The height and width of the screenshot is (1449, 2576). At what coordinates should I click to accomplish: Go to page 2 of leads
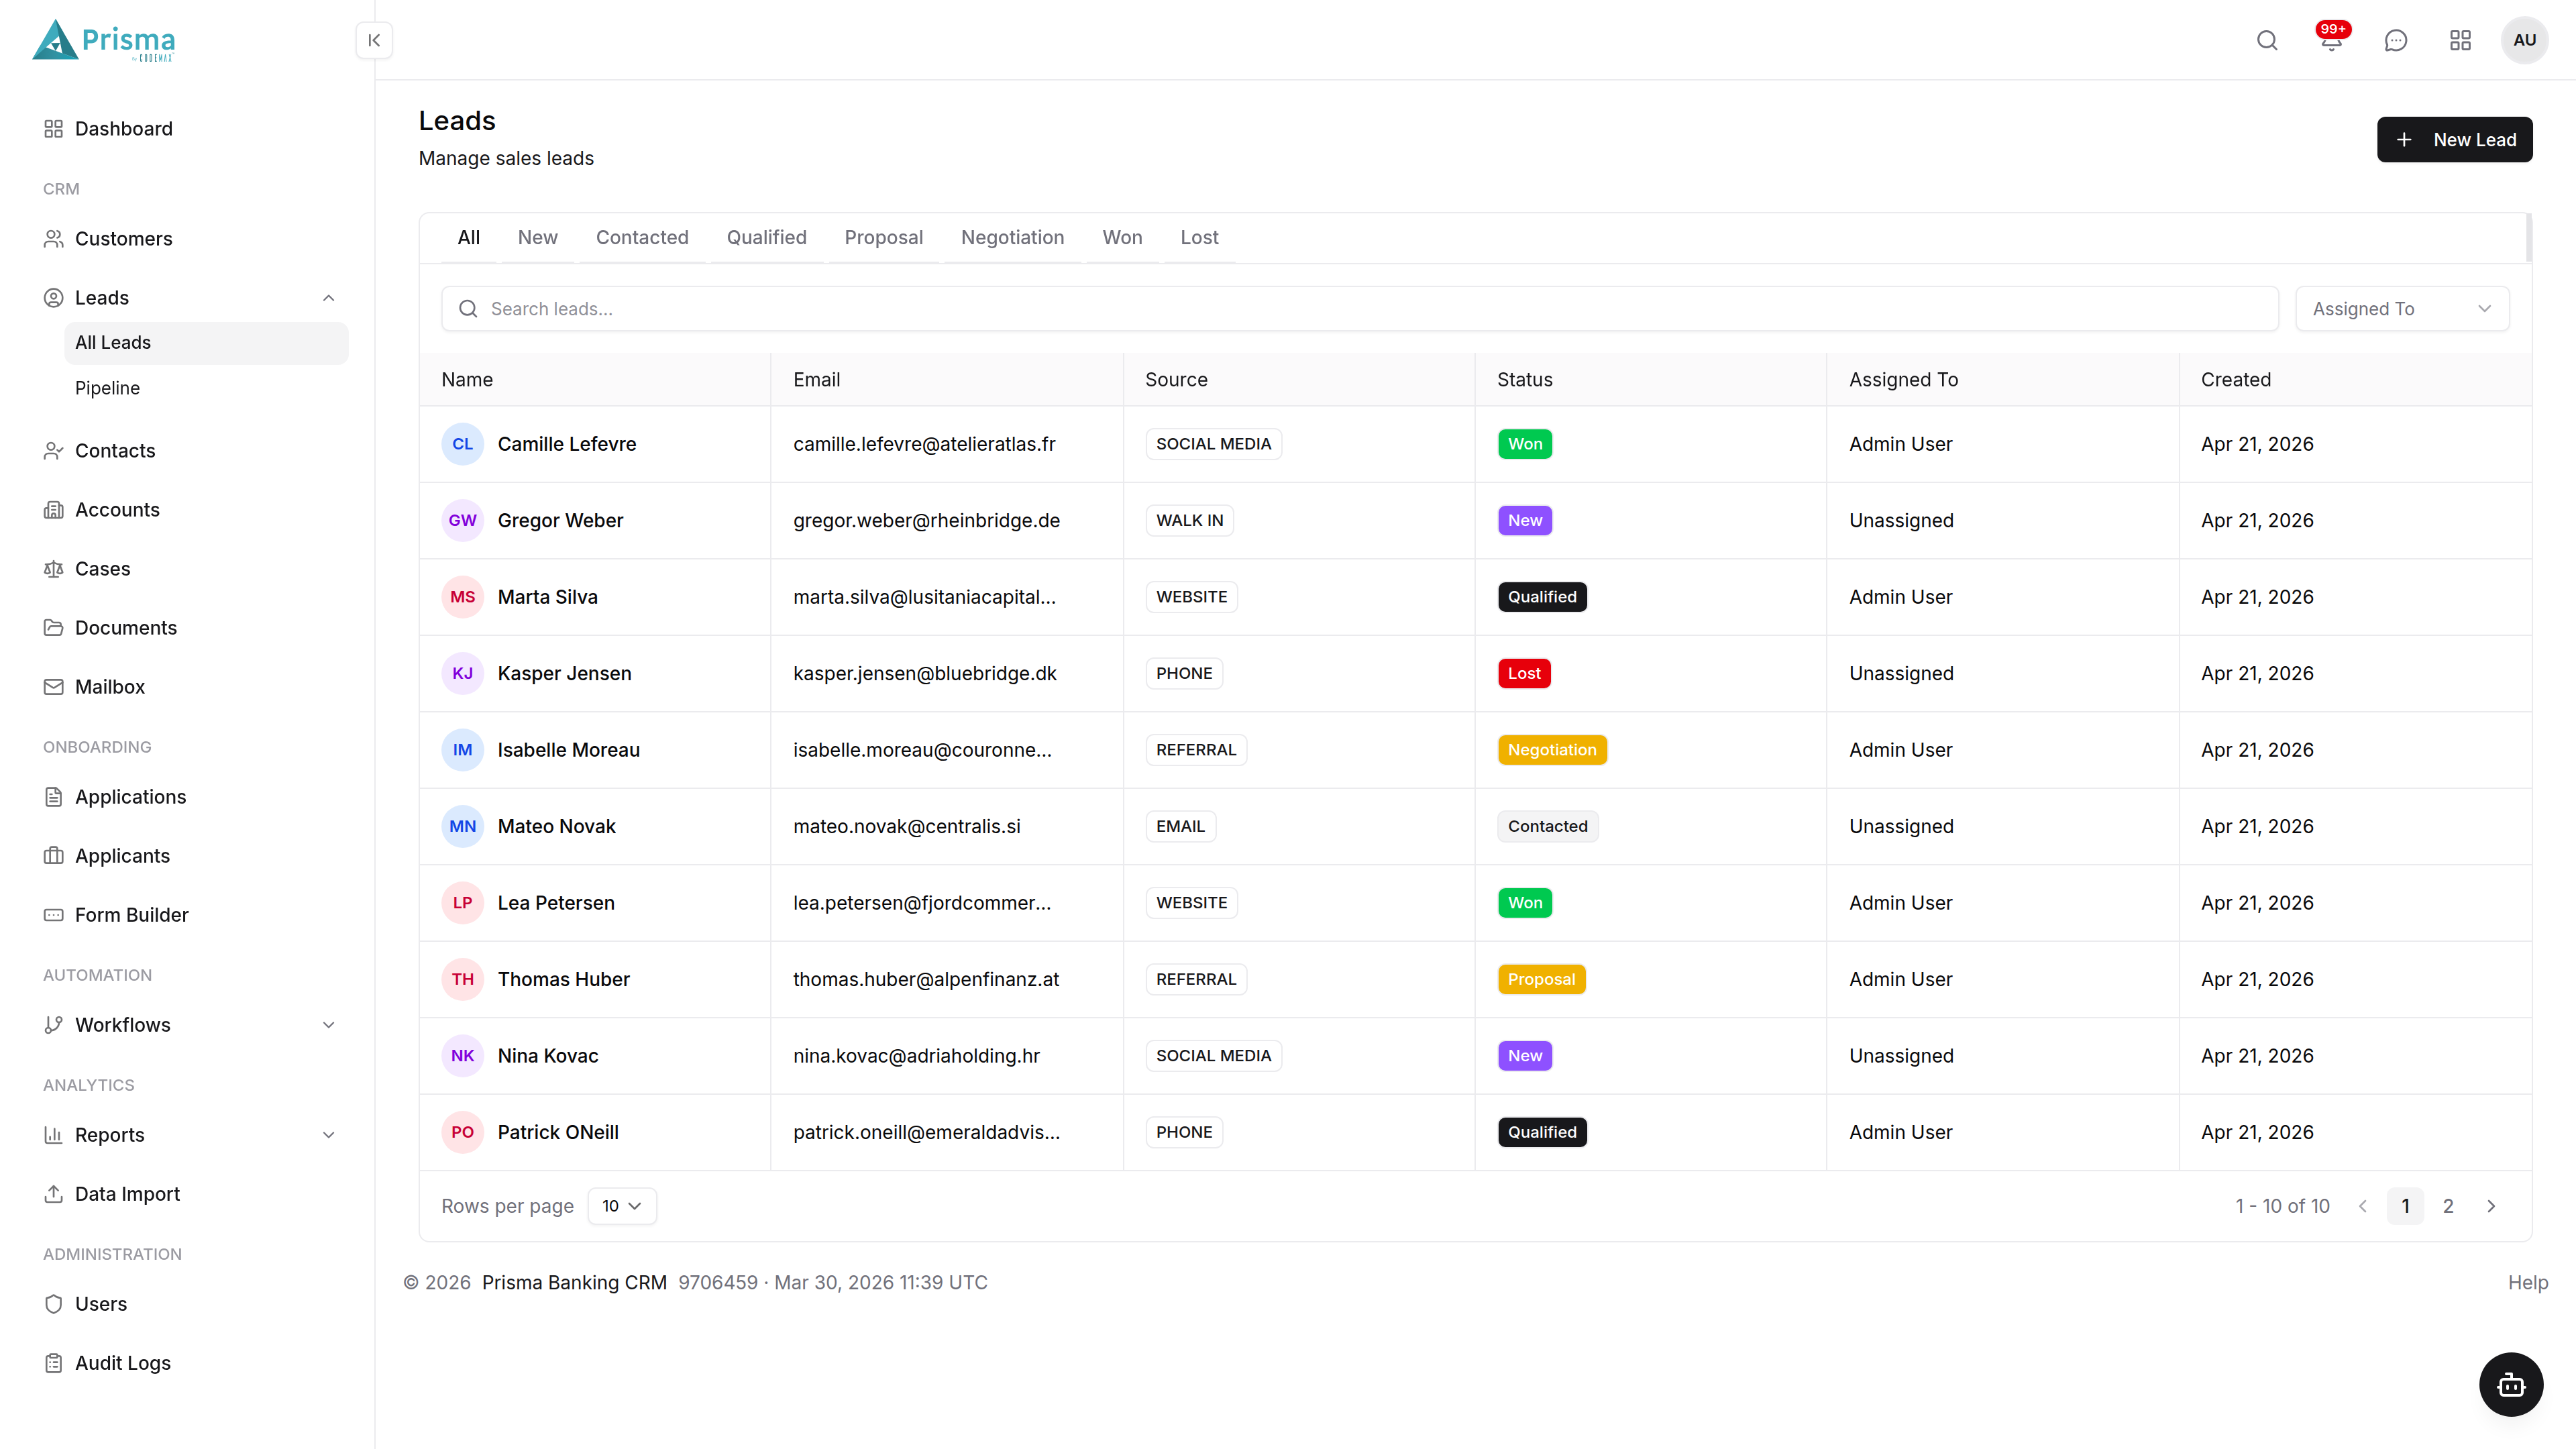pos(2448,1206)
